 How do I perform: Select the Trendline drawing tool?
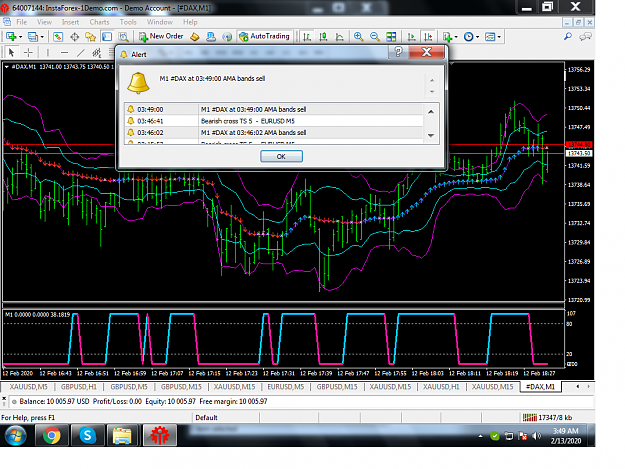[x=81, y=52]
